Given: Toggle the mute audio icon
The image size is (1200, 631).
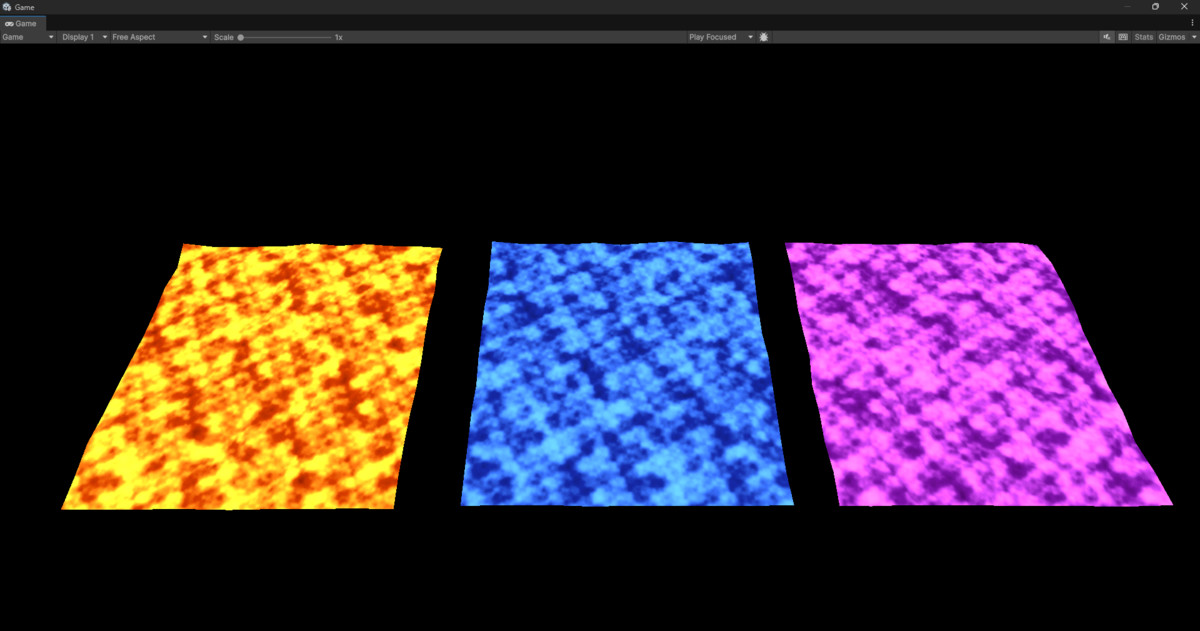Looking at the screenshot, I should (1107, 37).
